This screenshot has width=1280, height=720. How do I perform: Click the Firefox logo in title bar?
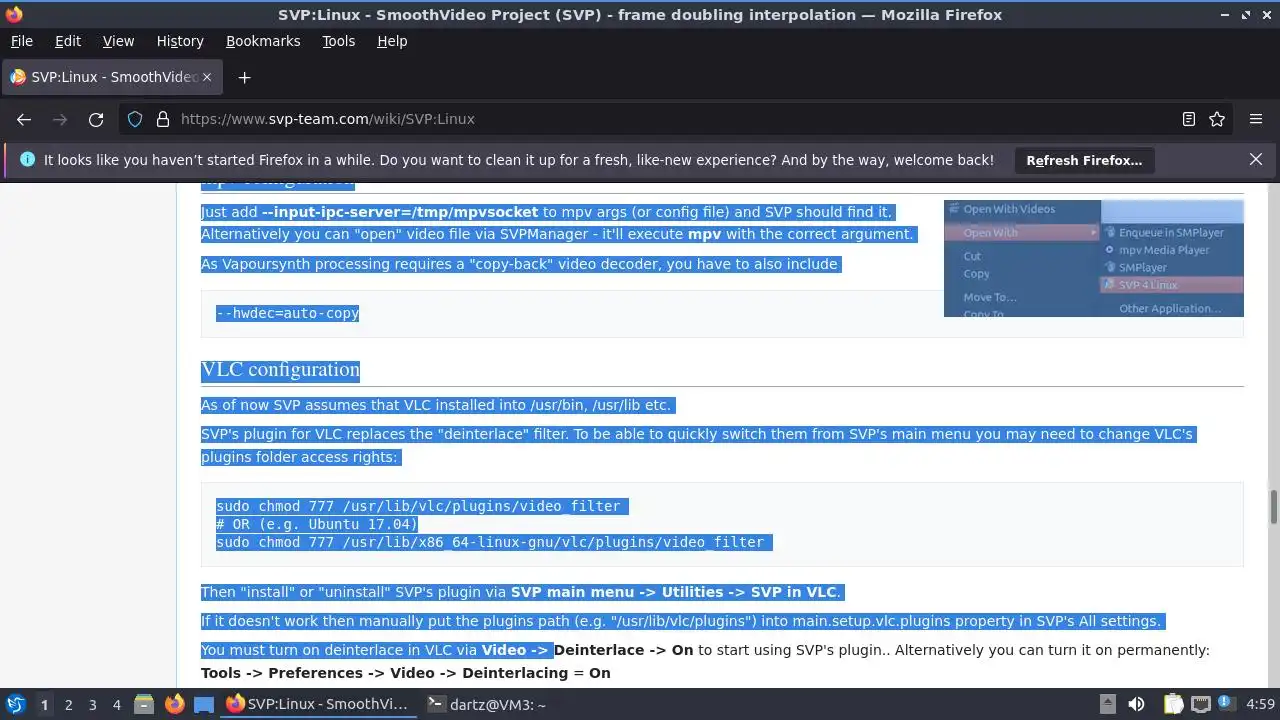coord(13,14)
